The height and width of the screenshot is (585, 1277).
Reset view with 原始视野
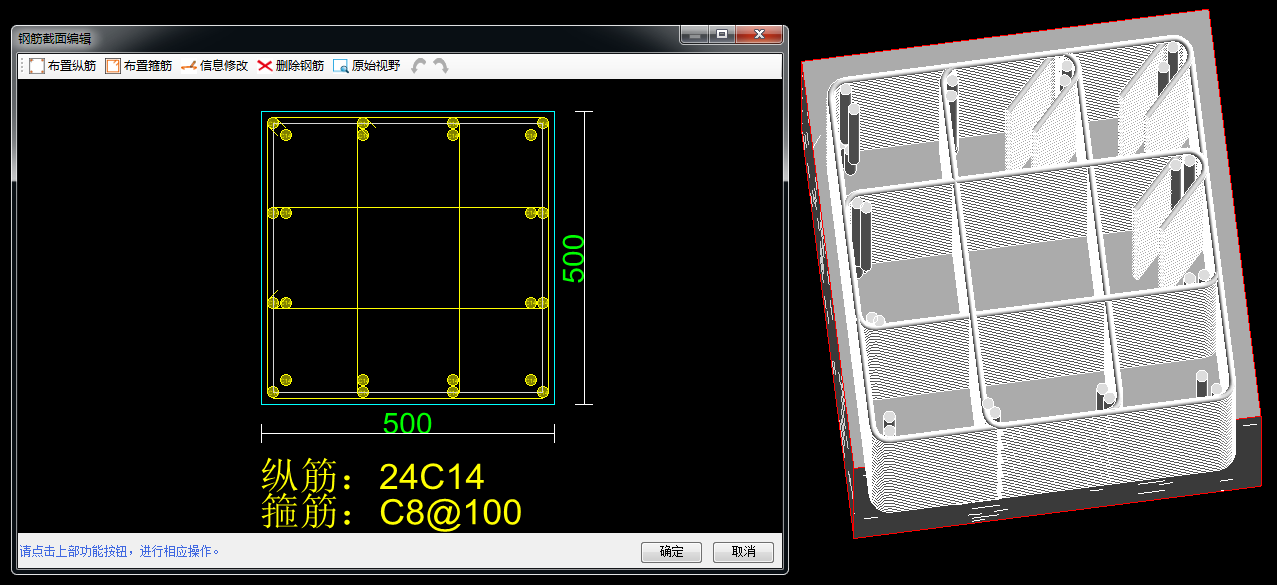pyautogui.click(x=366, y=66)
